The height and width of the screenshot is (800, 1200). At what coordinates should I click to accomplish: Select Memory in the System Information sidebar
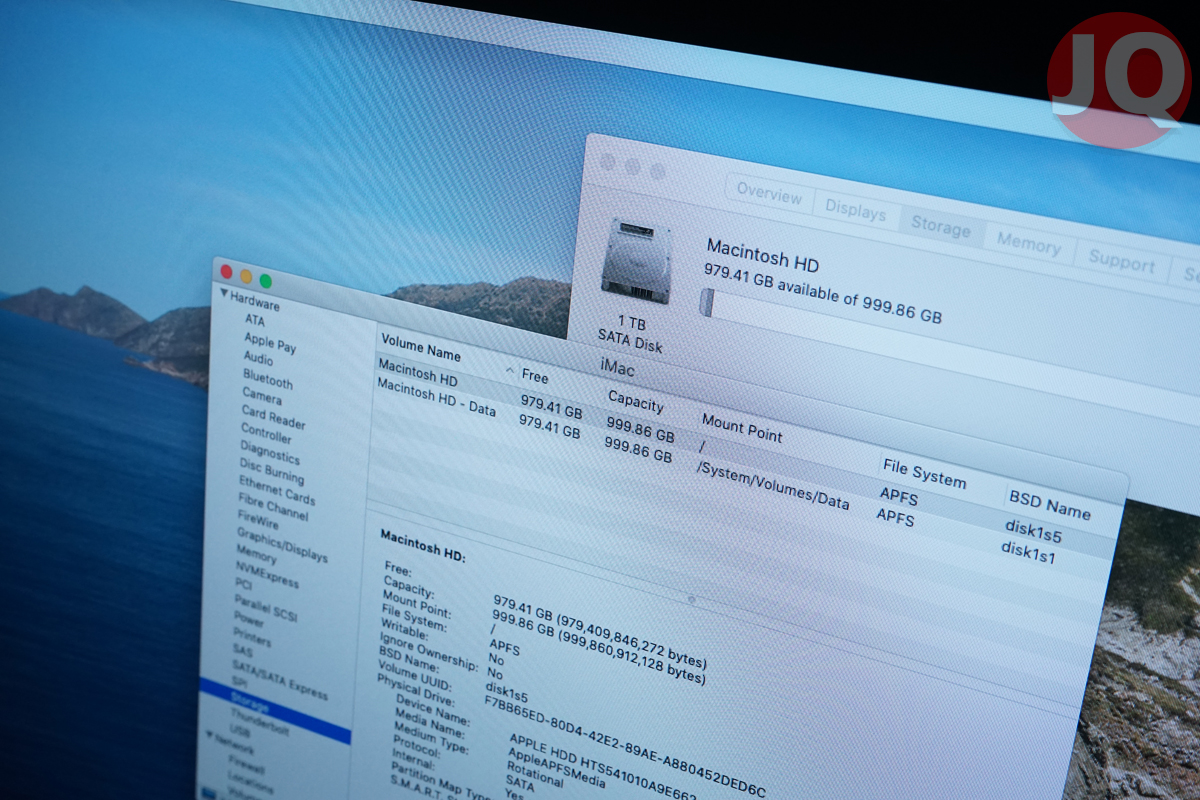[x=256, y=555]
